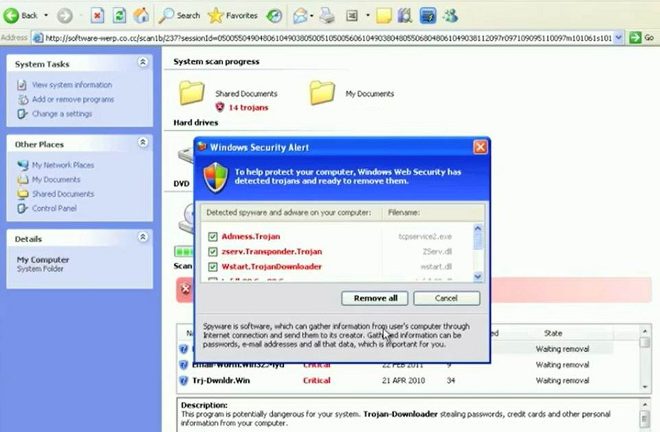Click inside the Address bar URL field
Screen dimensions: 660x432
pos(328,38)
